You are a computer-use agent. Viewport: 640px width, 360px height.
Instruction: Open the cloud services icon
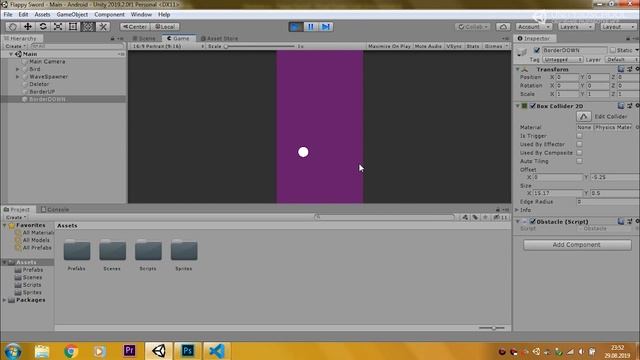(x=503, y=27)
